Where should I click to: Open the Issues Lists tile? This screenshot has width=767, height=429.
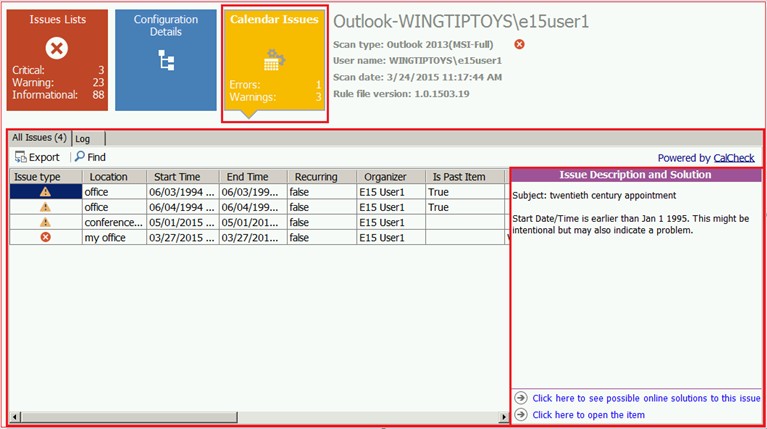57,60
